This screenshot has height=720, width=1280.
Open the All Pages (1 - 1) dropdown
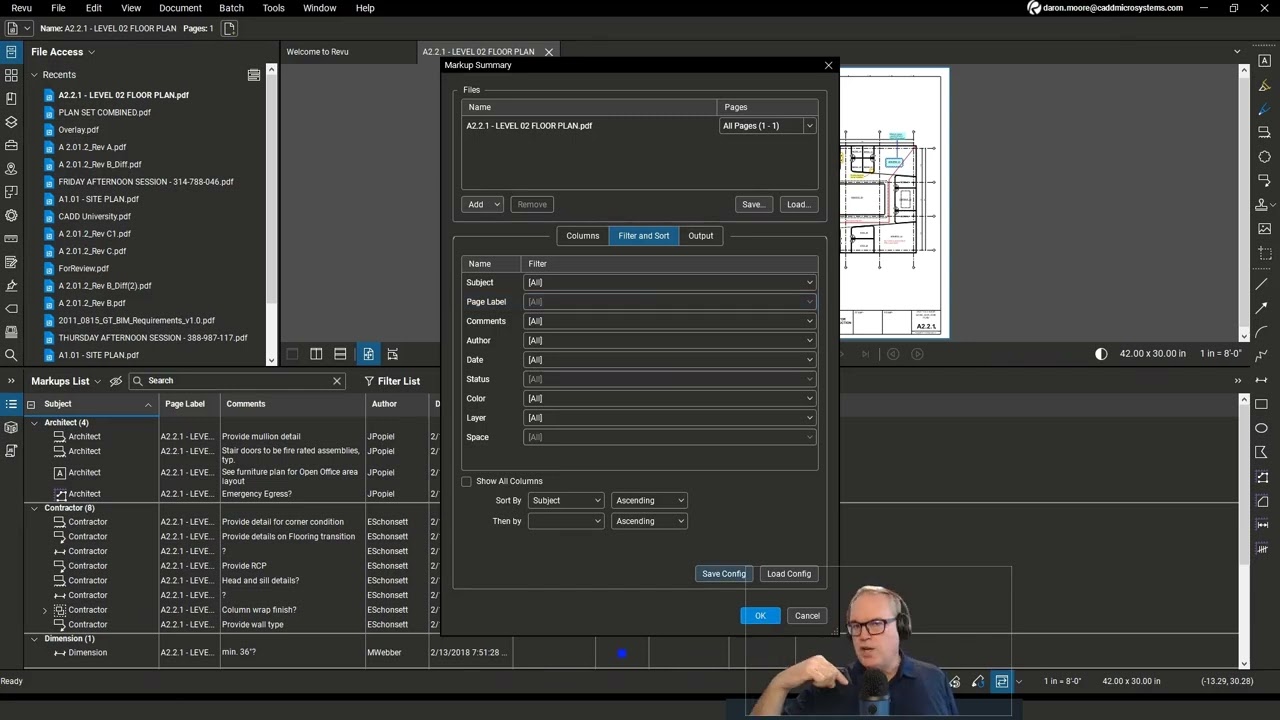pos(767,126)
